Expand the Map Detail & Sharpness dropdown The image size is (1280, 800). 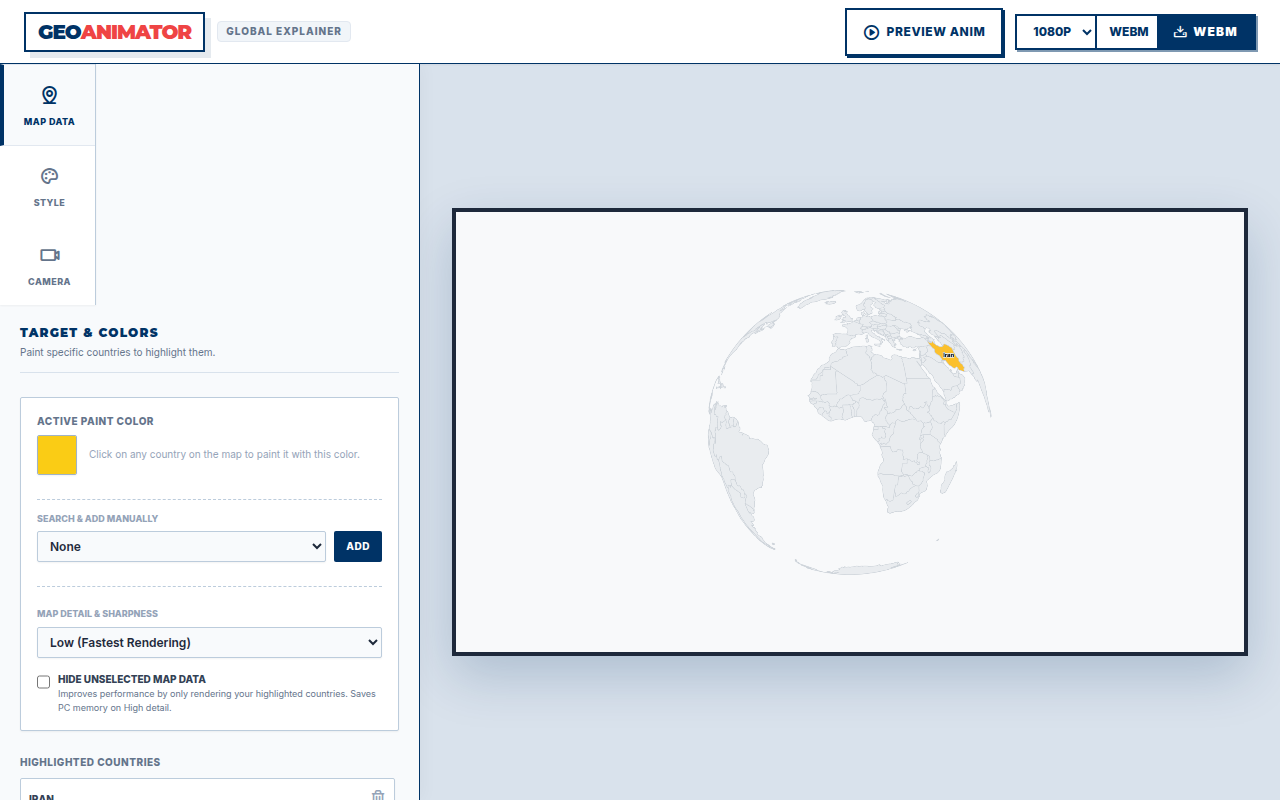coord(209,642)
